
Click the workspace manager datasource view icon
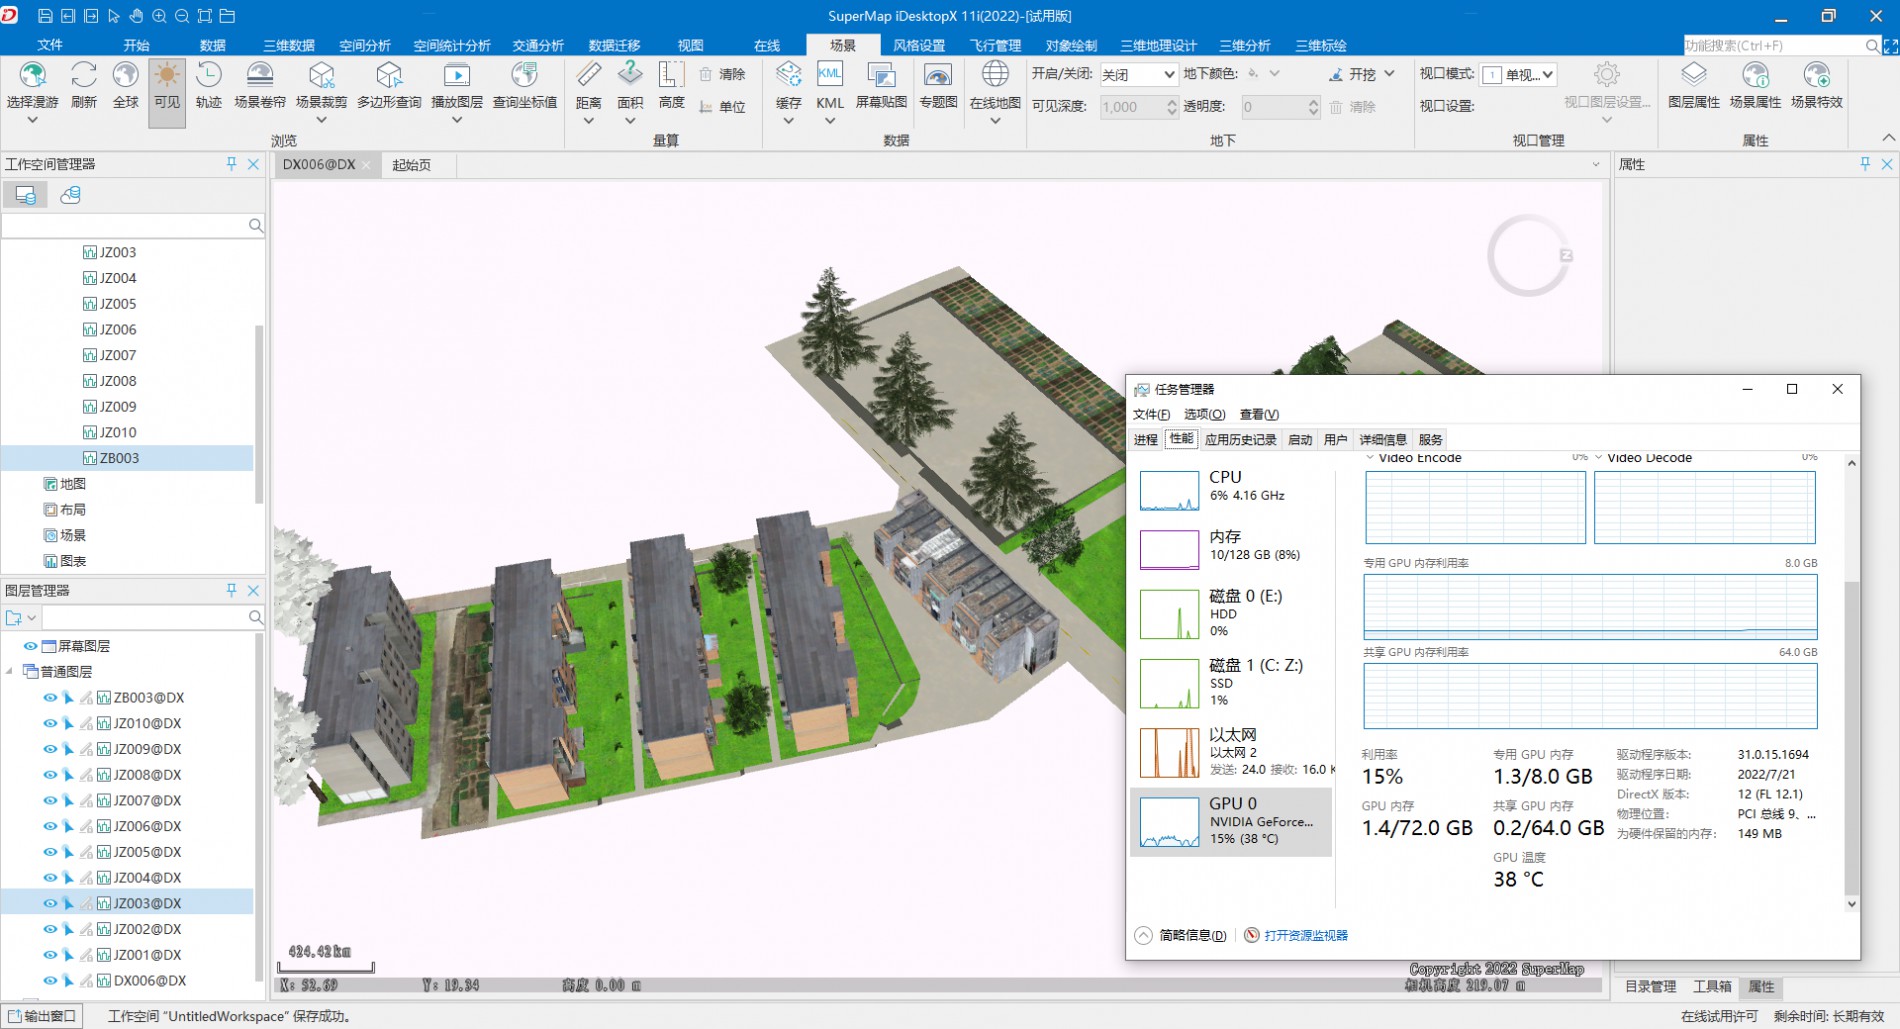point(25,195)
